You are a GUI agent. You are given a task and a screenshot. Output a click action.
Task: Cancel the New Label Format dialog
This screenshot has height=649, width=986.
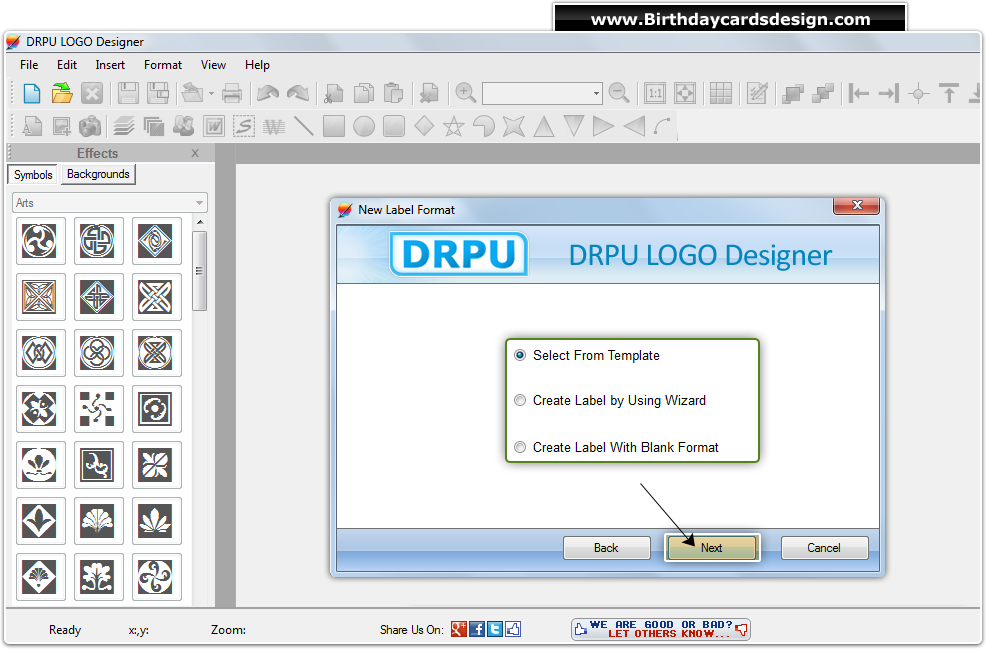pyautogui.click(x=824, y=548)
